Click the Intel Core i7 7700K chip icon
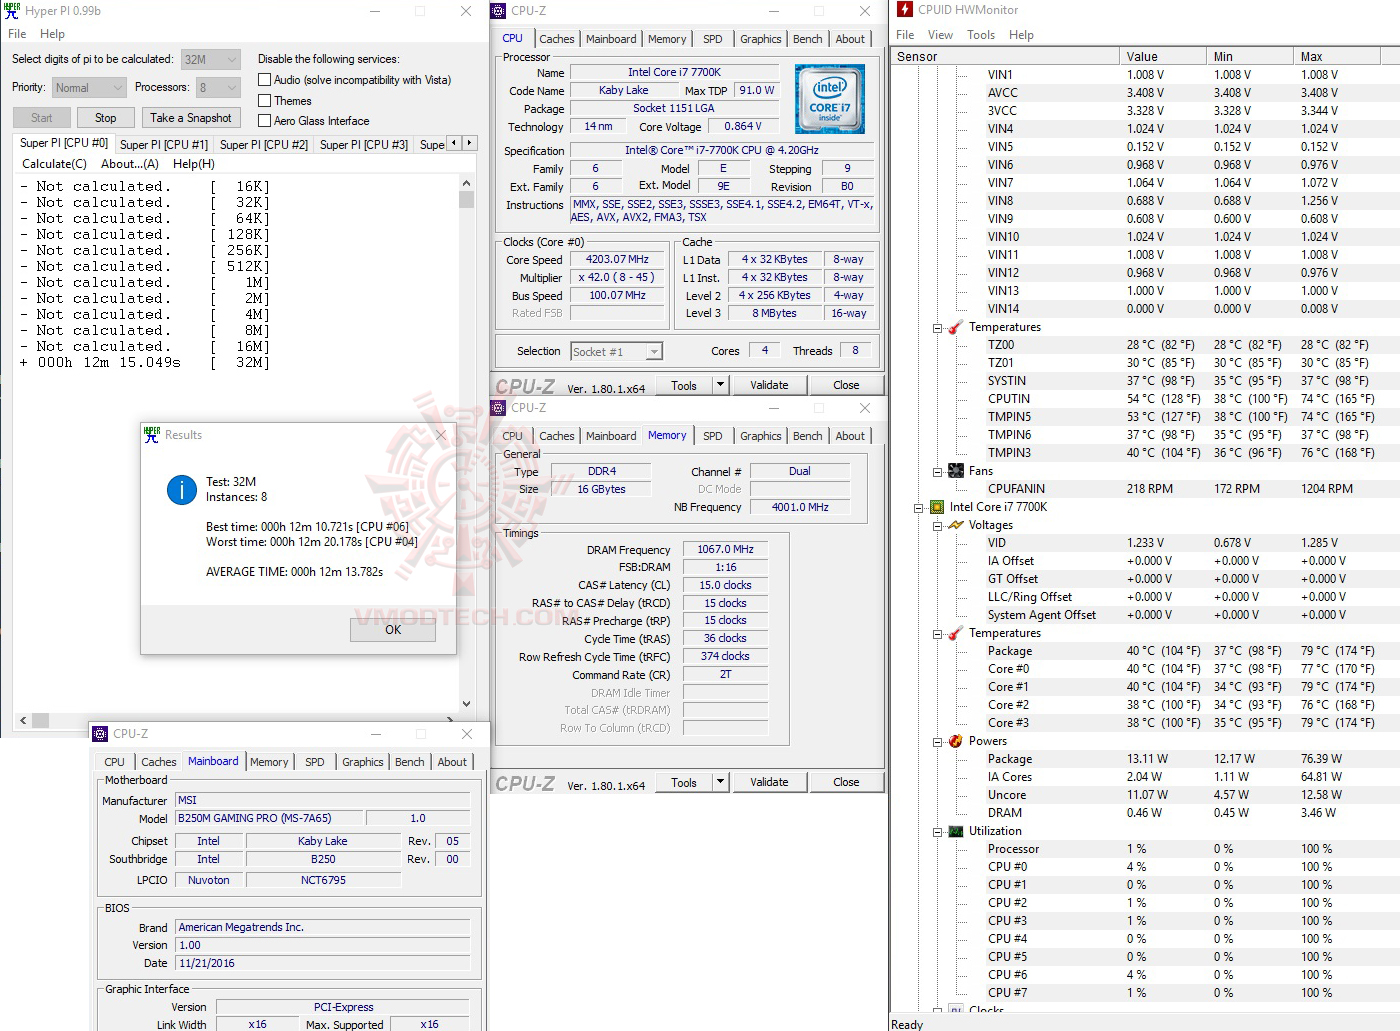 tap(936, 507)
